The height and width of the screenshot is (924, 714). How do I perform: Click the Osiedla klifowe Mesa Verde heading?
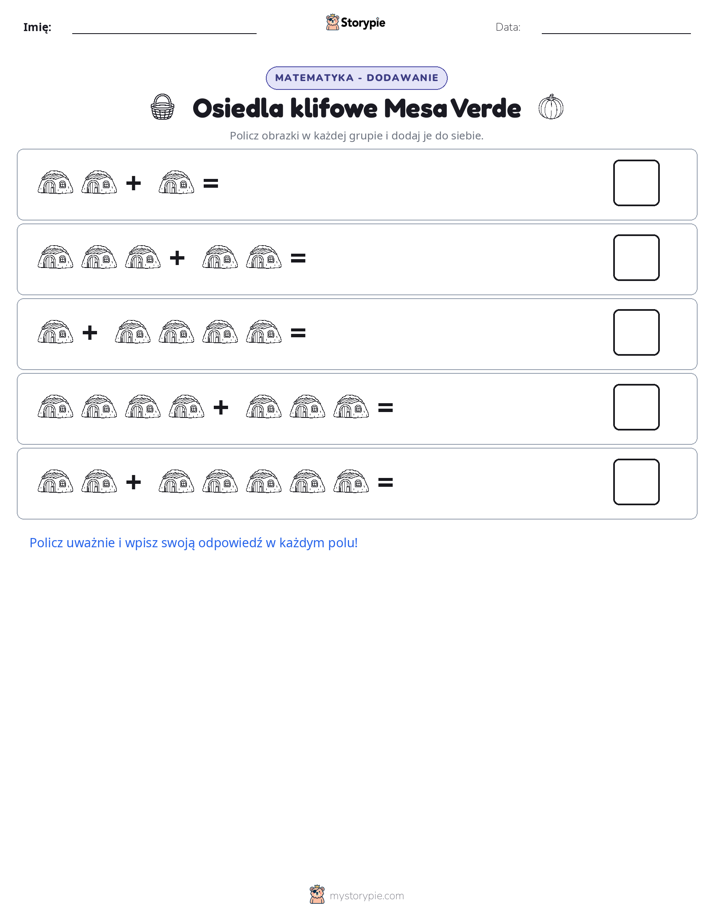click(356, 108)
